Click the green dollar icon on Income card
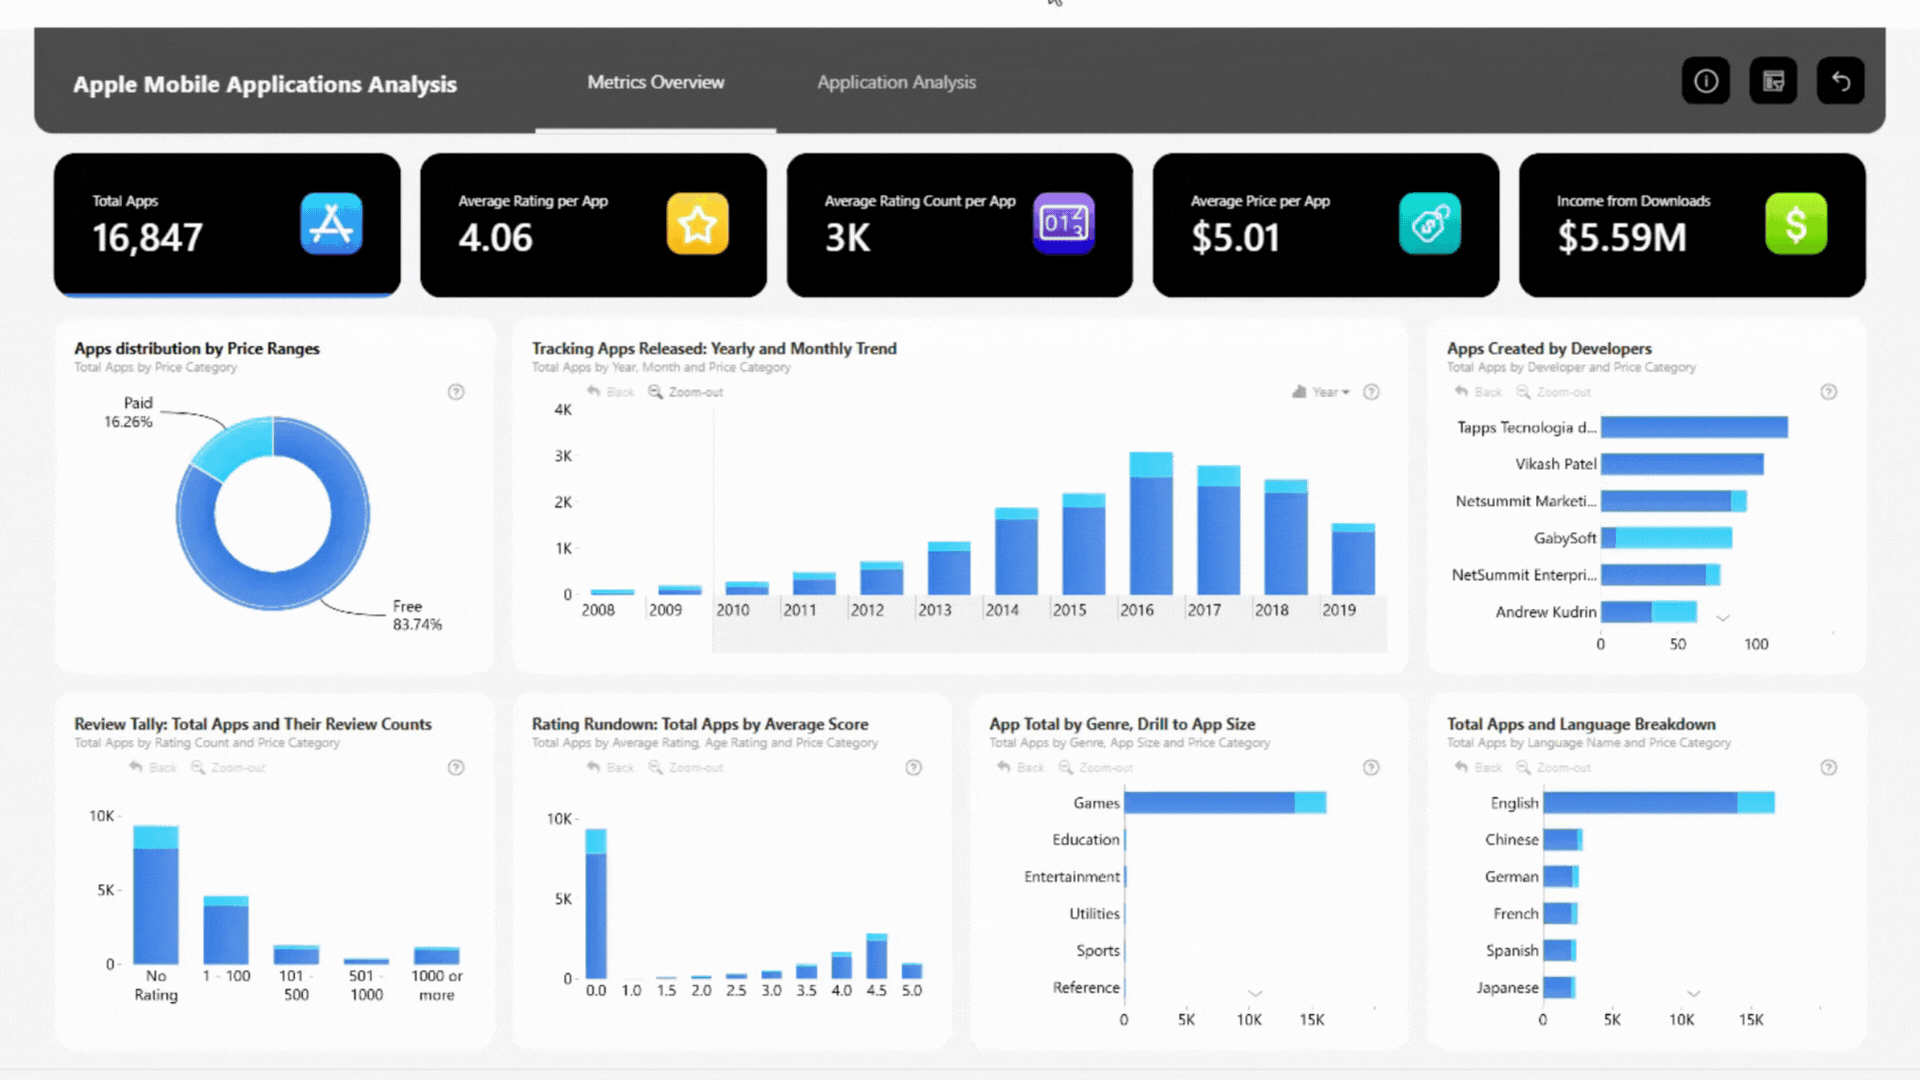Image resolution: width=1920 pixels, height=1080 pixels. [x=1795, y=224]
